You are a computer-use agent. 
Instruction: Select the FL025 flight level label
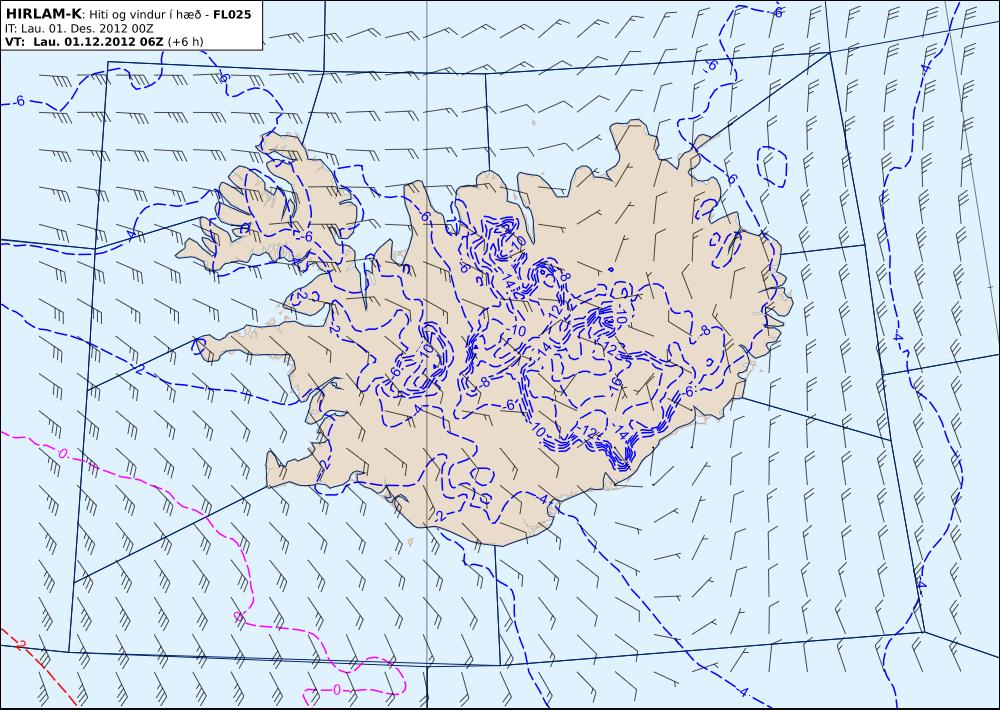[233, 14]
